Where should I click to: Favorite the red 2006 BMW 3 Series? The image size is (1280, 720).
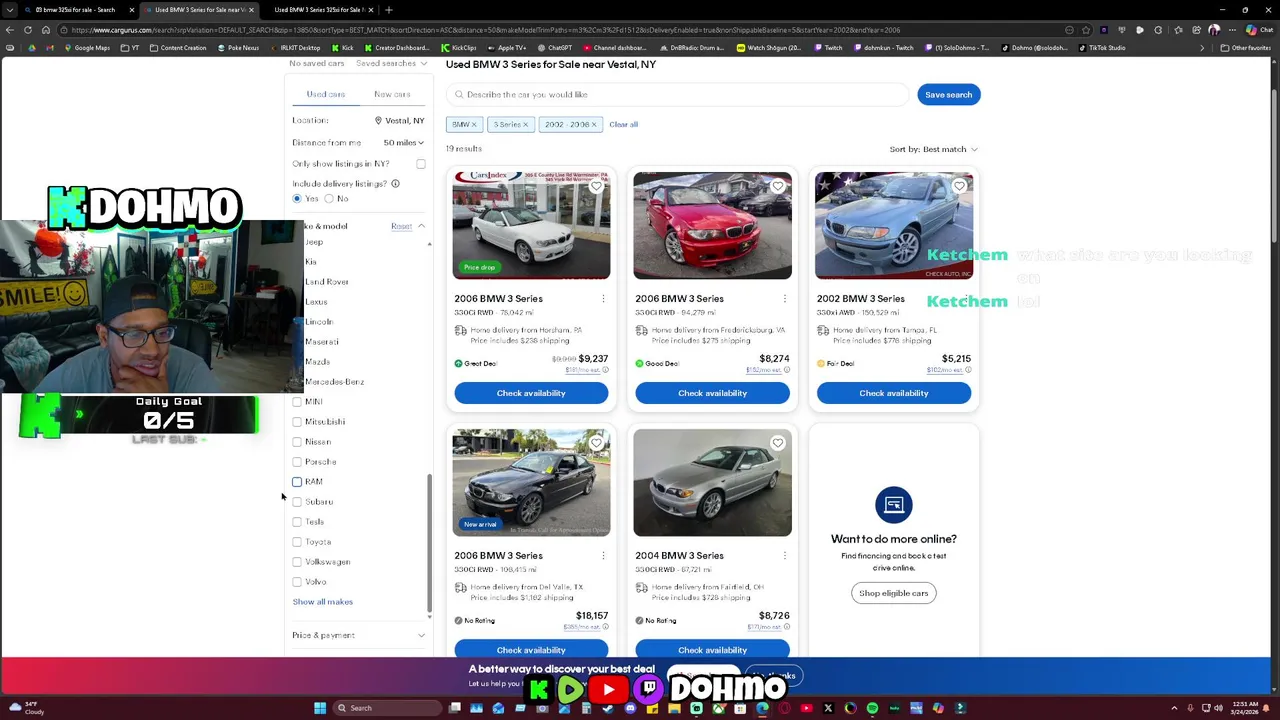[777, 186]
